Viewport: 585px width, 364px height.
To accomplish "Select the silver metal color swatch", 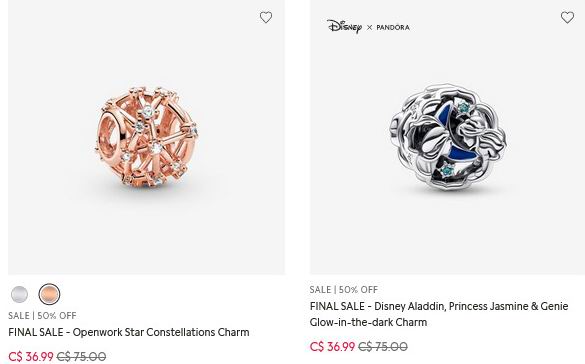I will [x=19, y=294].
